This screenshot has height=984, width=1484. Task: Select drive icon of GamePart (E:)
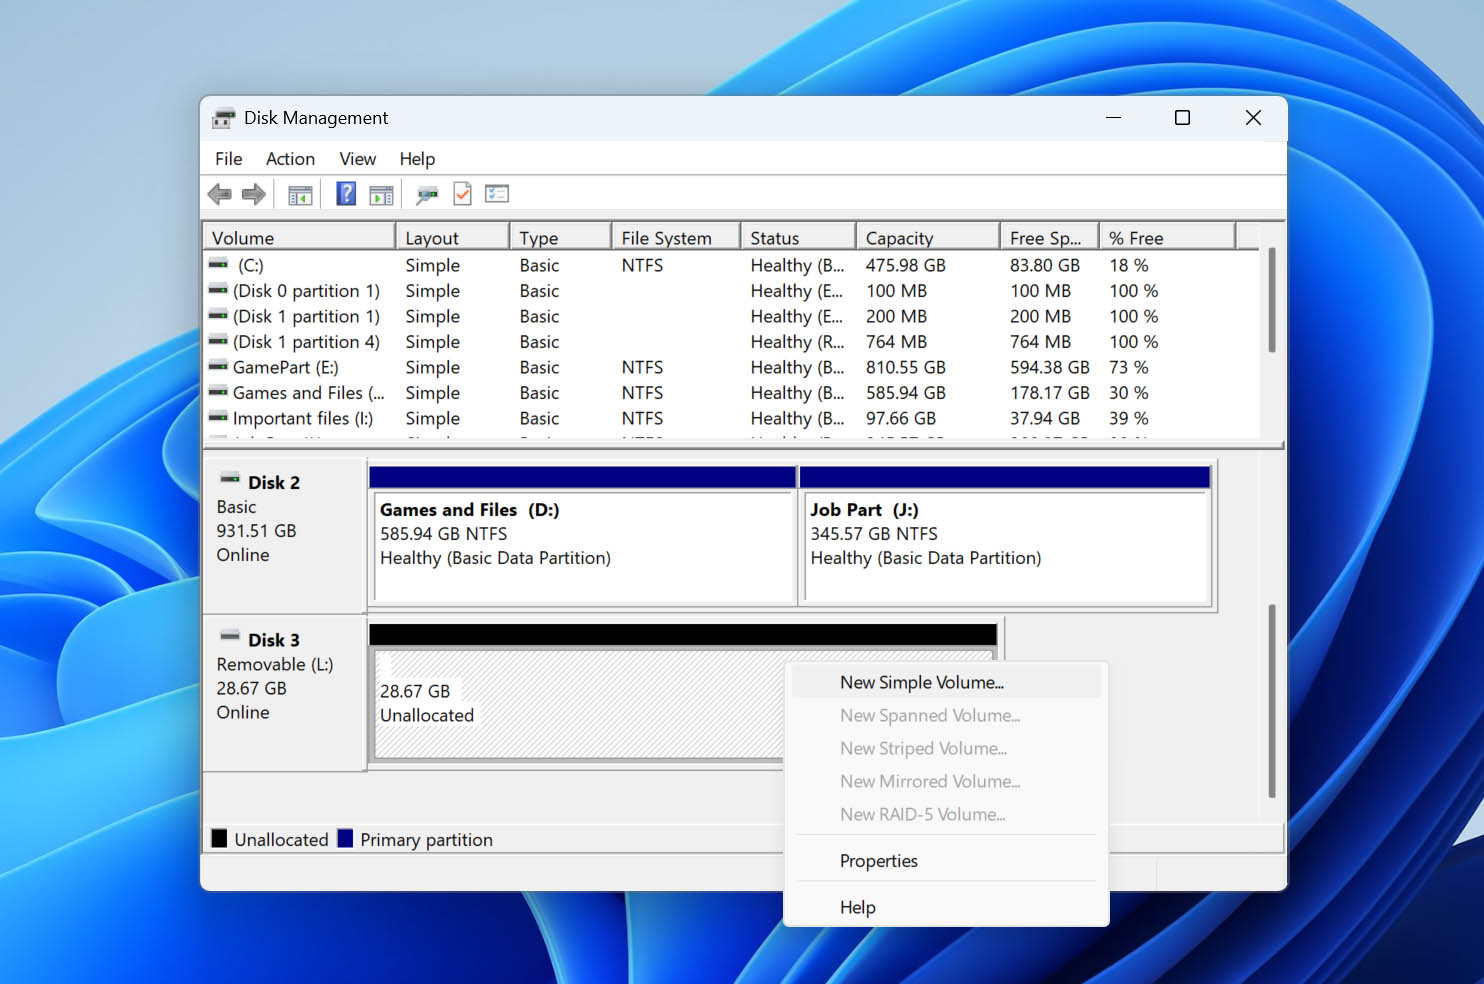(218, 367)
